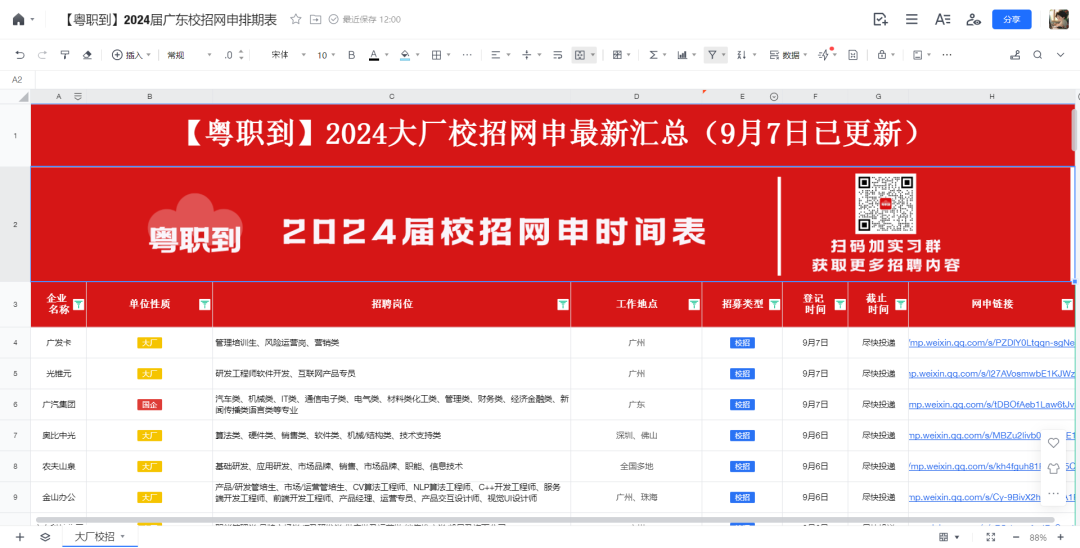Add a new sheet with plus icon
This screenshot has width=1080, height=548.
[x=19, y=537]
